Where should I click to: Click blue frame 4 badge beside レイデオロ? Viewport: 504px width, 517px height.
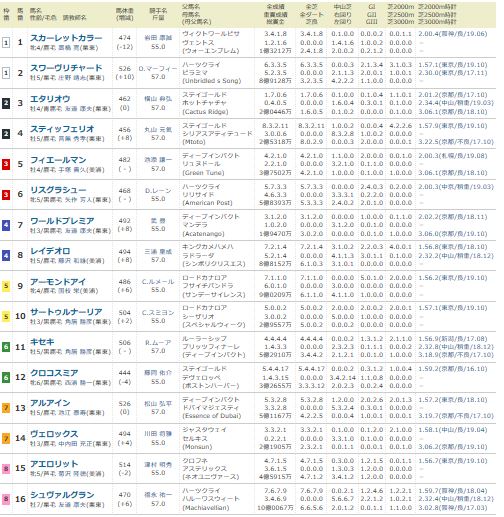[x=6, y=256]
